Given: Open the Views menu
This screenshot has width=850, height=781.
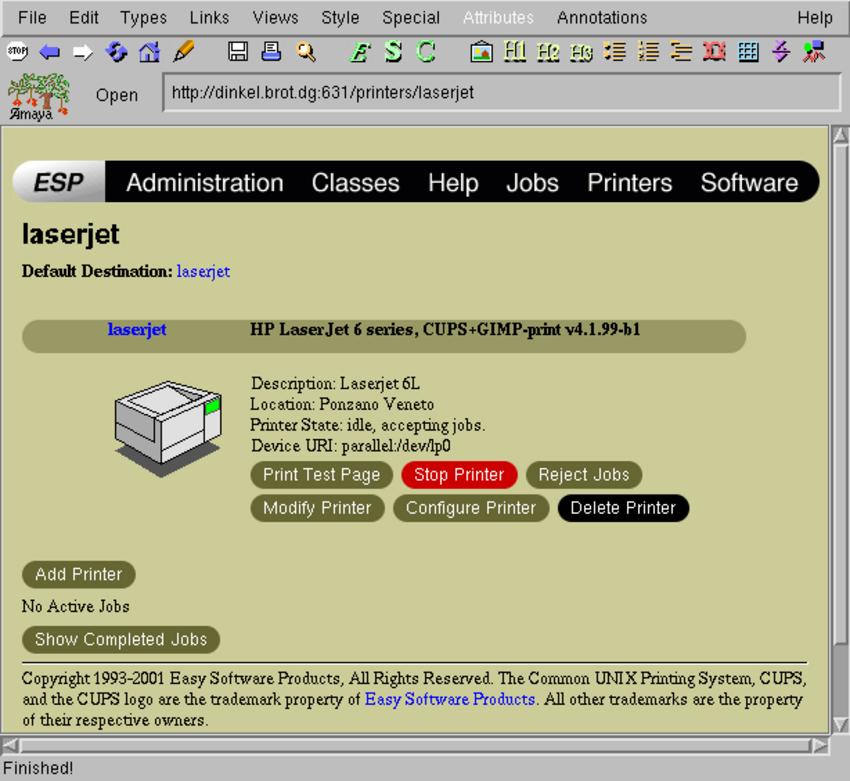Looking at the screenshot, I should tap(275, 18).
